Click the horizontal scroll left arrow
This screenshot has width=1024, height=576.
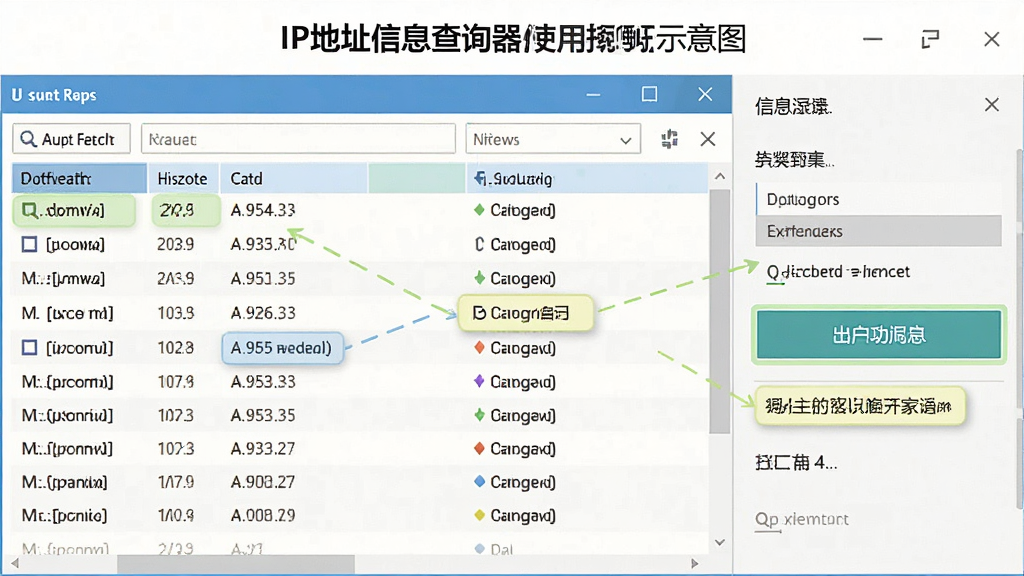coord(15,563)
